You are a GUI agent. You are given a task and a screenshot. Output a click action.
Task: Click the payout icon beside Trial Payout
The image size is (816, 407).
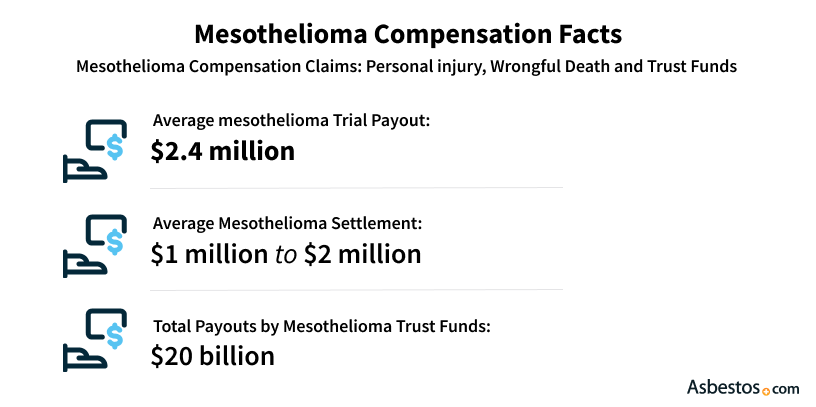tap(94, 149)
